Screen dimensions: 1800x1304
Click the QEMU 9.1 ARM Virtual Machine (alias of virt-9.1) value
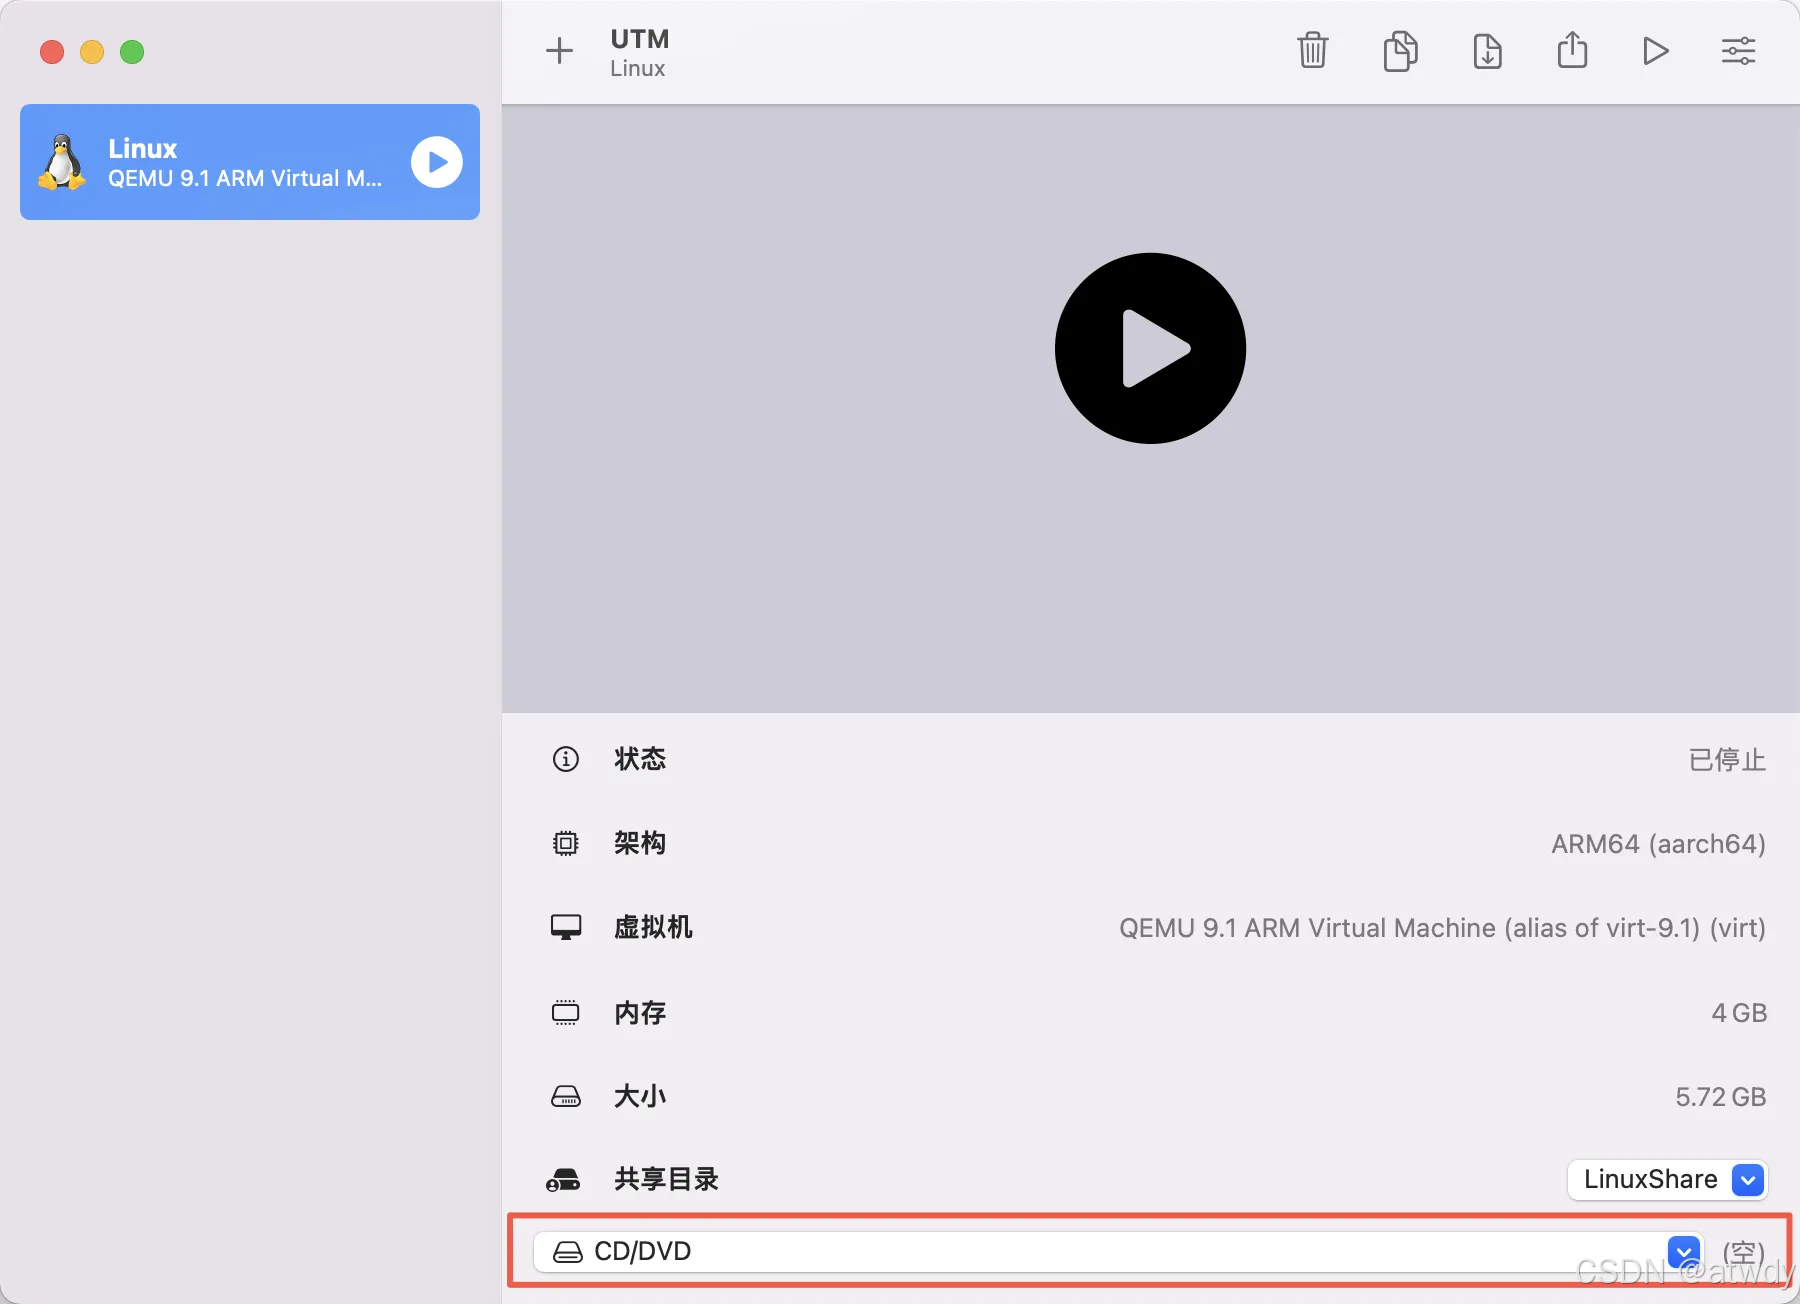coord(1442,928)
